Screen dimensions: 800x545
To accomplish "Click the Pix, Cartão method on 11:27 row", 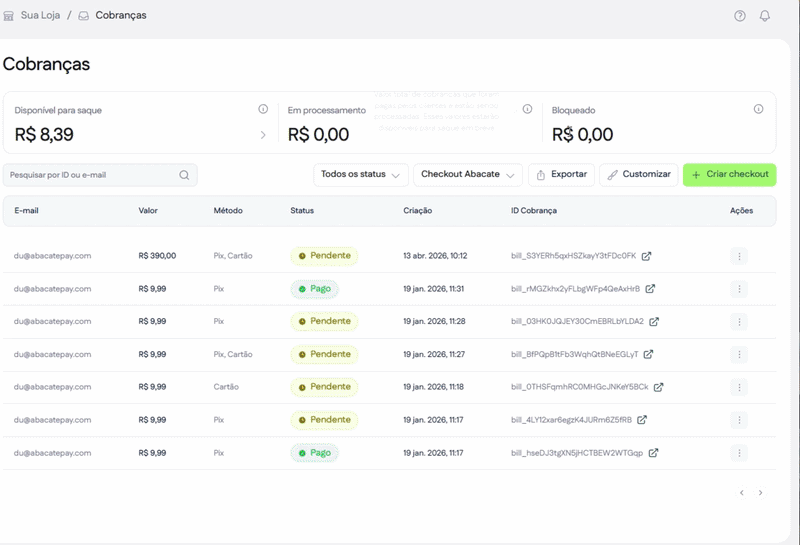I will tap(233, 354).
